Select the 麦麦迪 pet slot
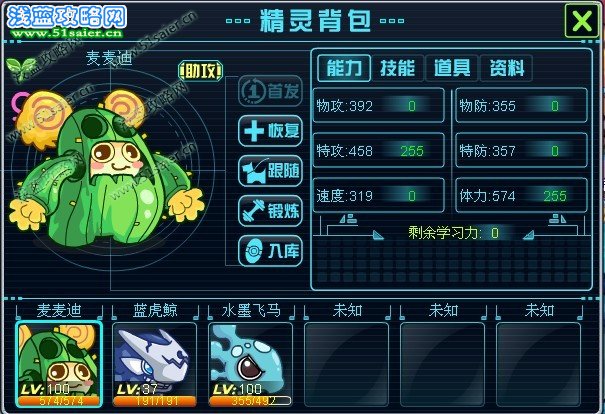 tap(59, 365)
